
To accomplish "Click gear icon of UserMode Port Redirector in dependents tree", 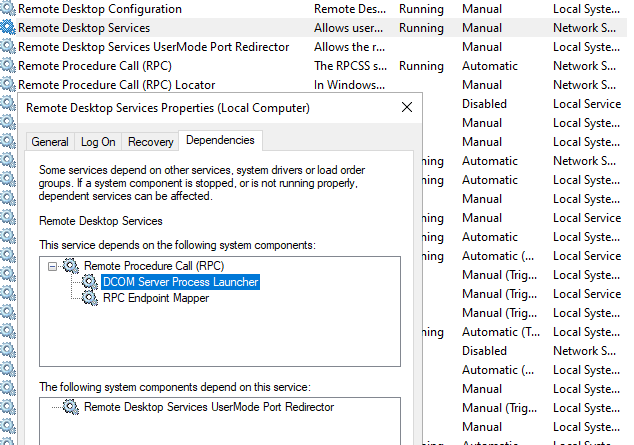I will click(x=71, y=407).
